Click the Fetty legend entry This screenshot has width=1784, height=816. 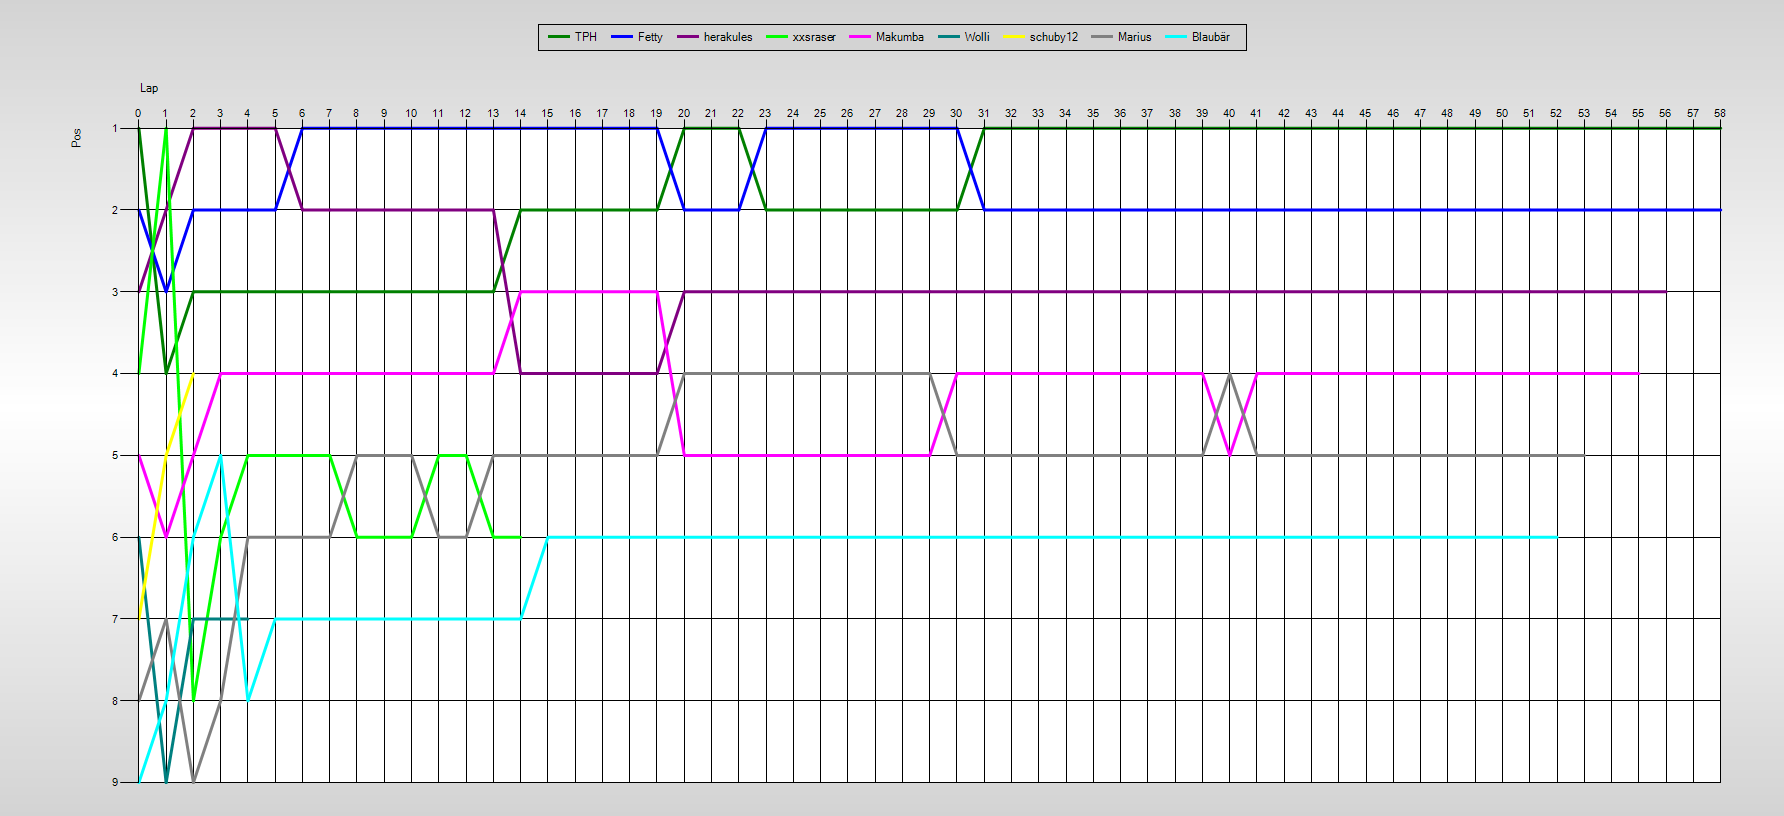[x=637, y=37]
